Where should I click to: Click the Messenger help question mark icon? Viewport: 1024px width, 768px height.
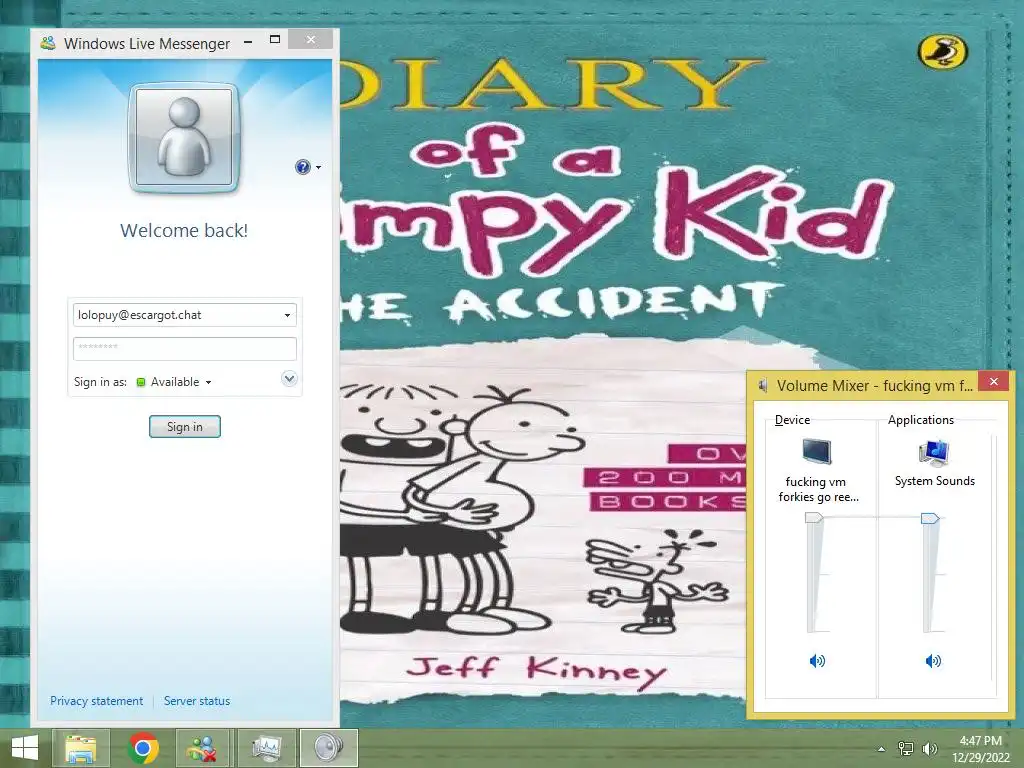coord(302,167)
